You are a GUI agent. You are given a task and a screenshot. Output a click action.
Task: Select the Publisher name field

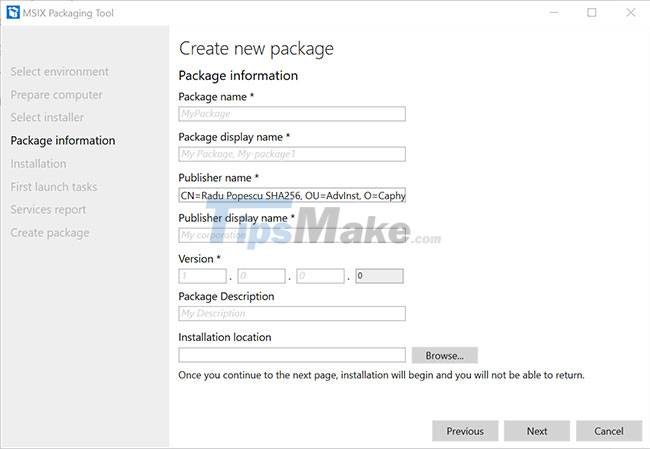point(292,195)
